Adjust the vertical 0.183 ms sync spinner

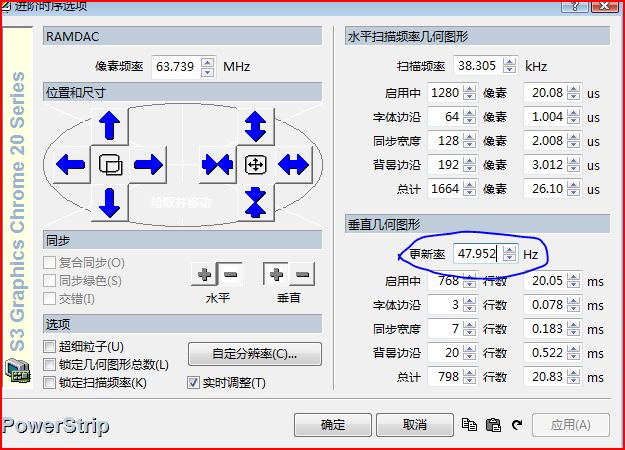click(574, 329)
